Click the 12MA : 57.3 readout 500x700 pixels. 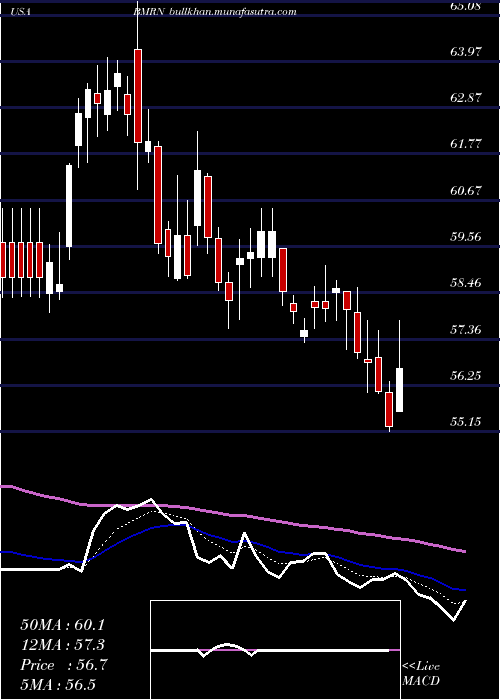coord(62,645)
